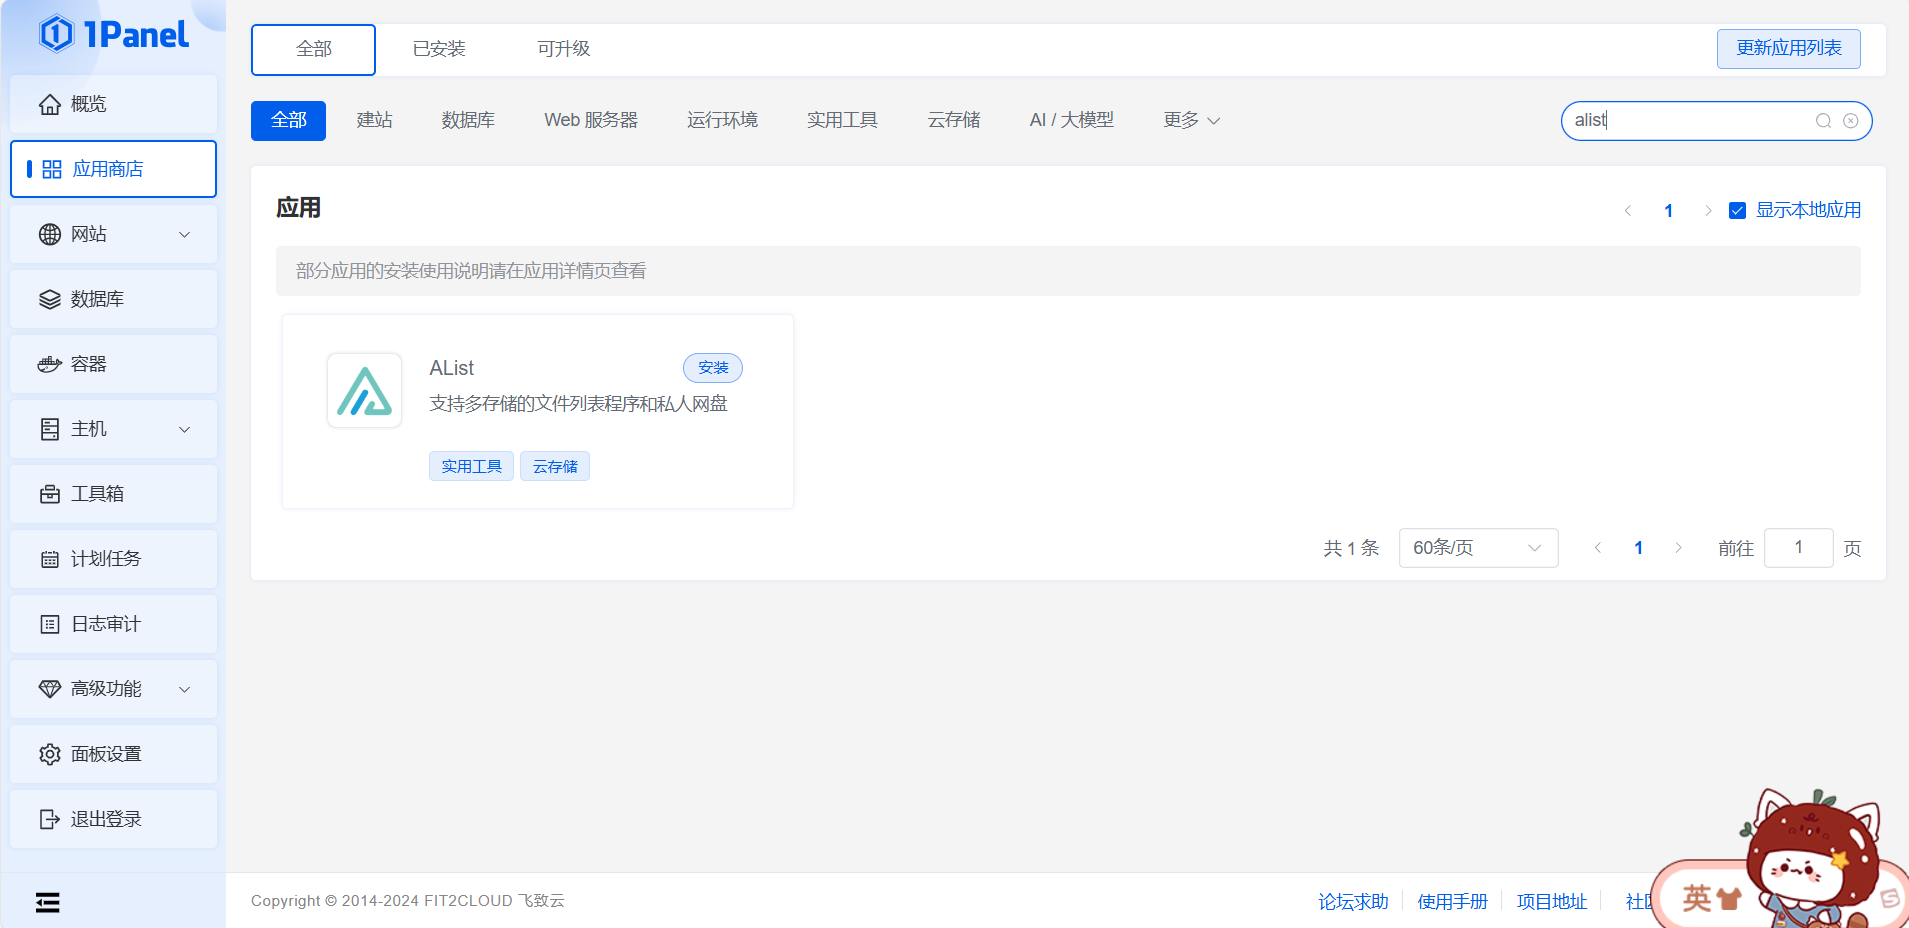Select the blue 全部 category filter

(x=288, y=121)
